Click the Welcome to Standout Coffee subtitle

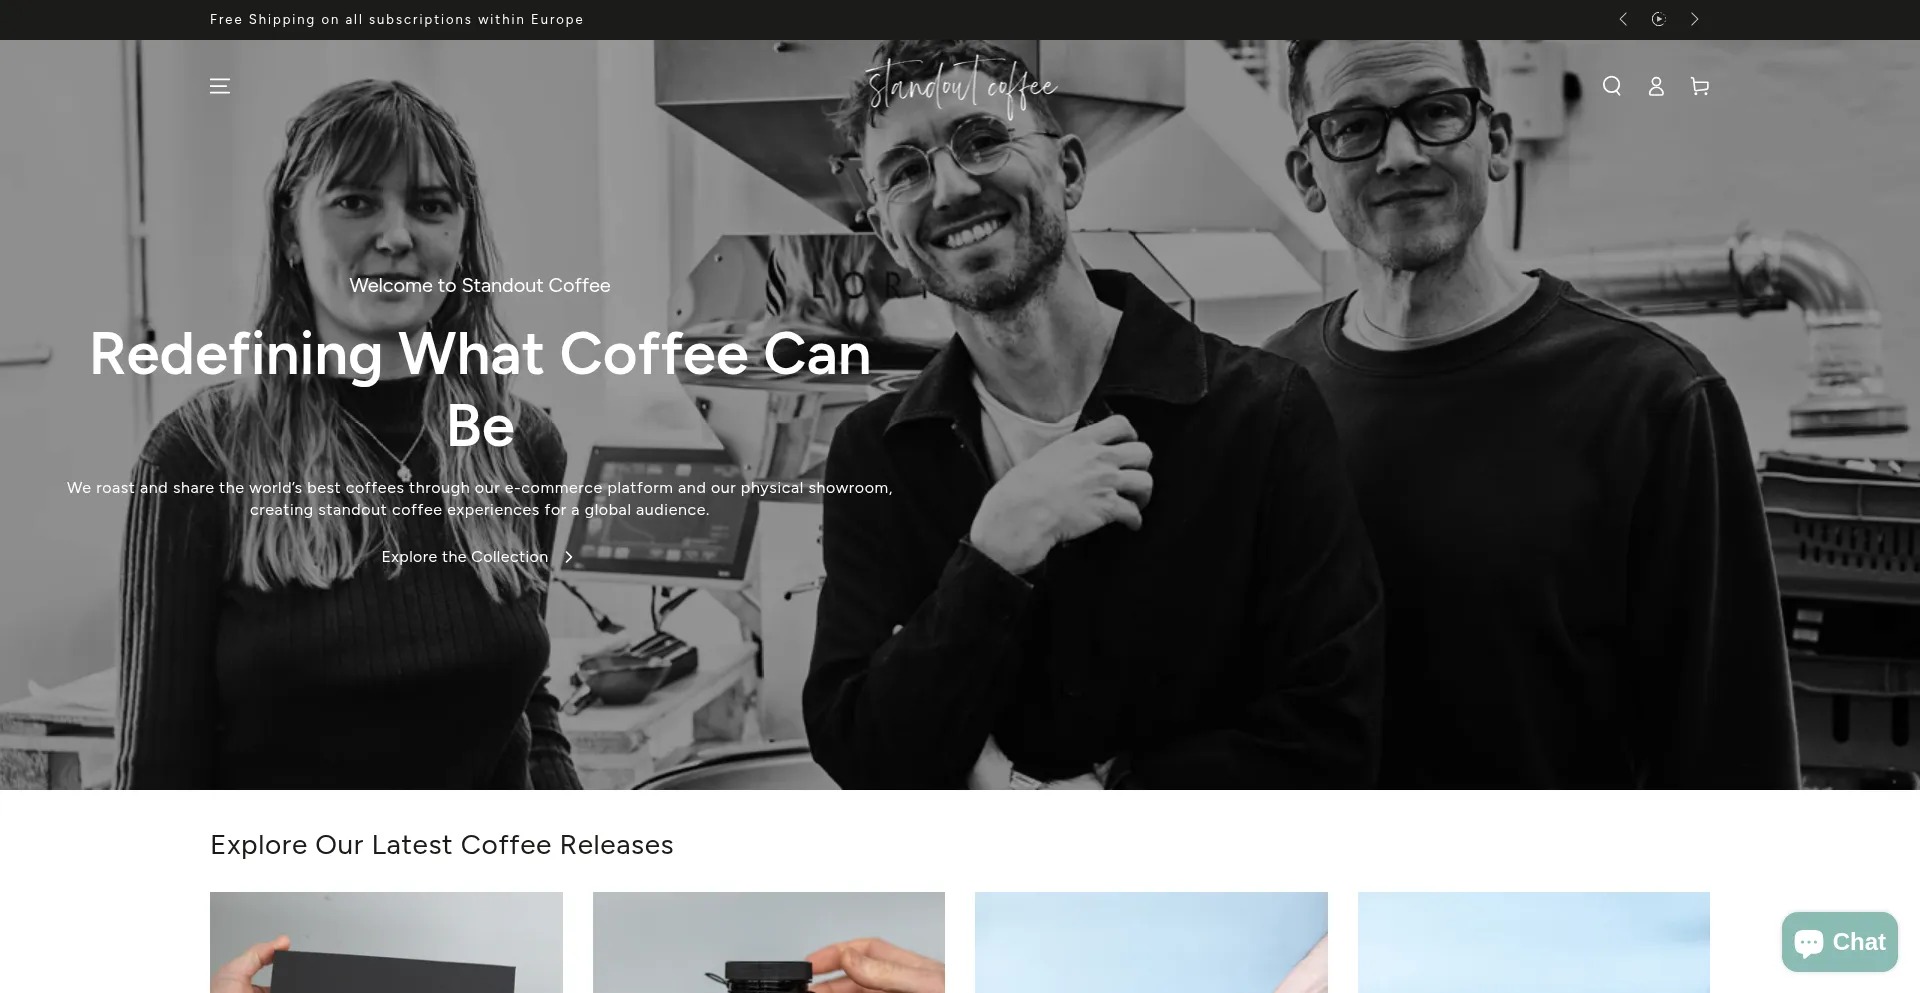[x=480, y=285]
